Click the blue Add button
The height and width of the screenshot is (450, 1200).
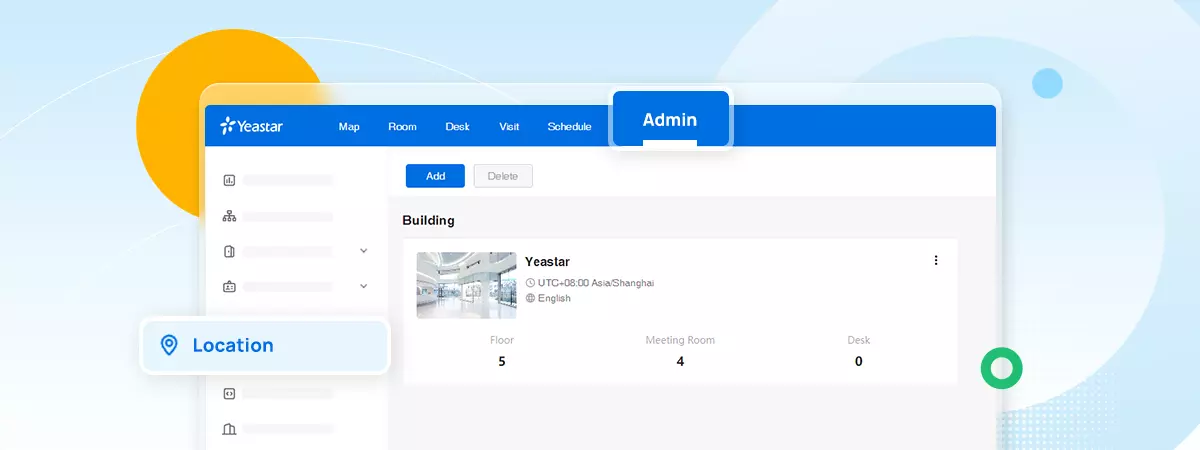[435, 176]
